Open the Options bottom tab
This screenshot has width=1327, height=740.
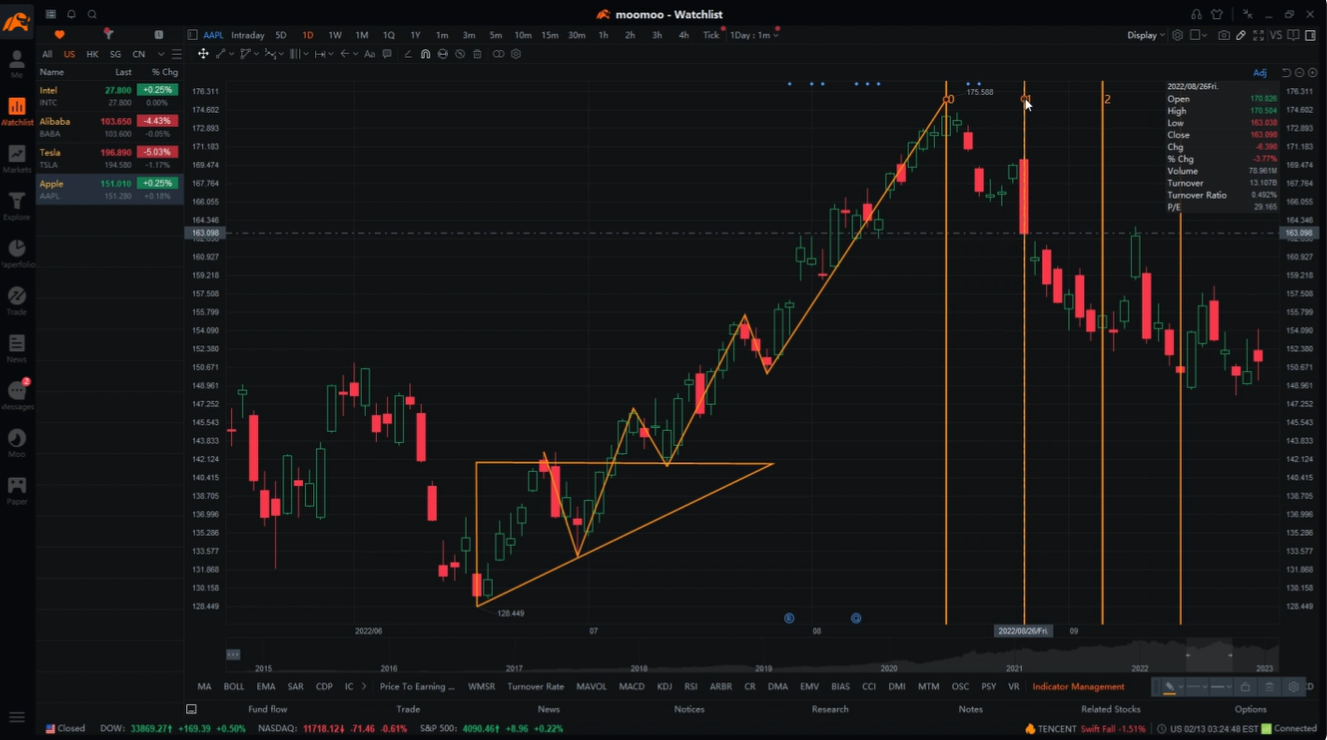click(1250, 709)
